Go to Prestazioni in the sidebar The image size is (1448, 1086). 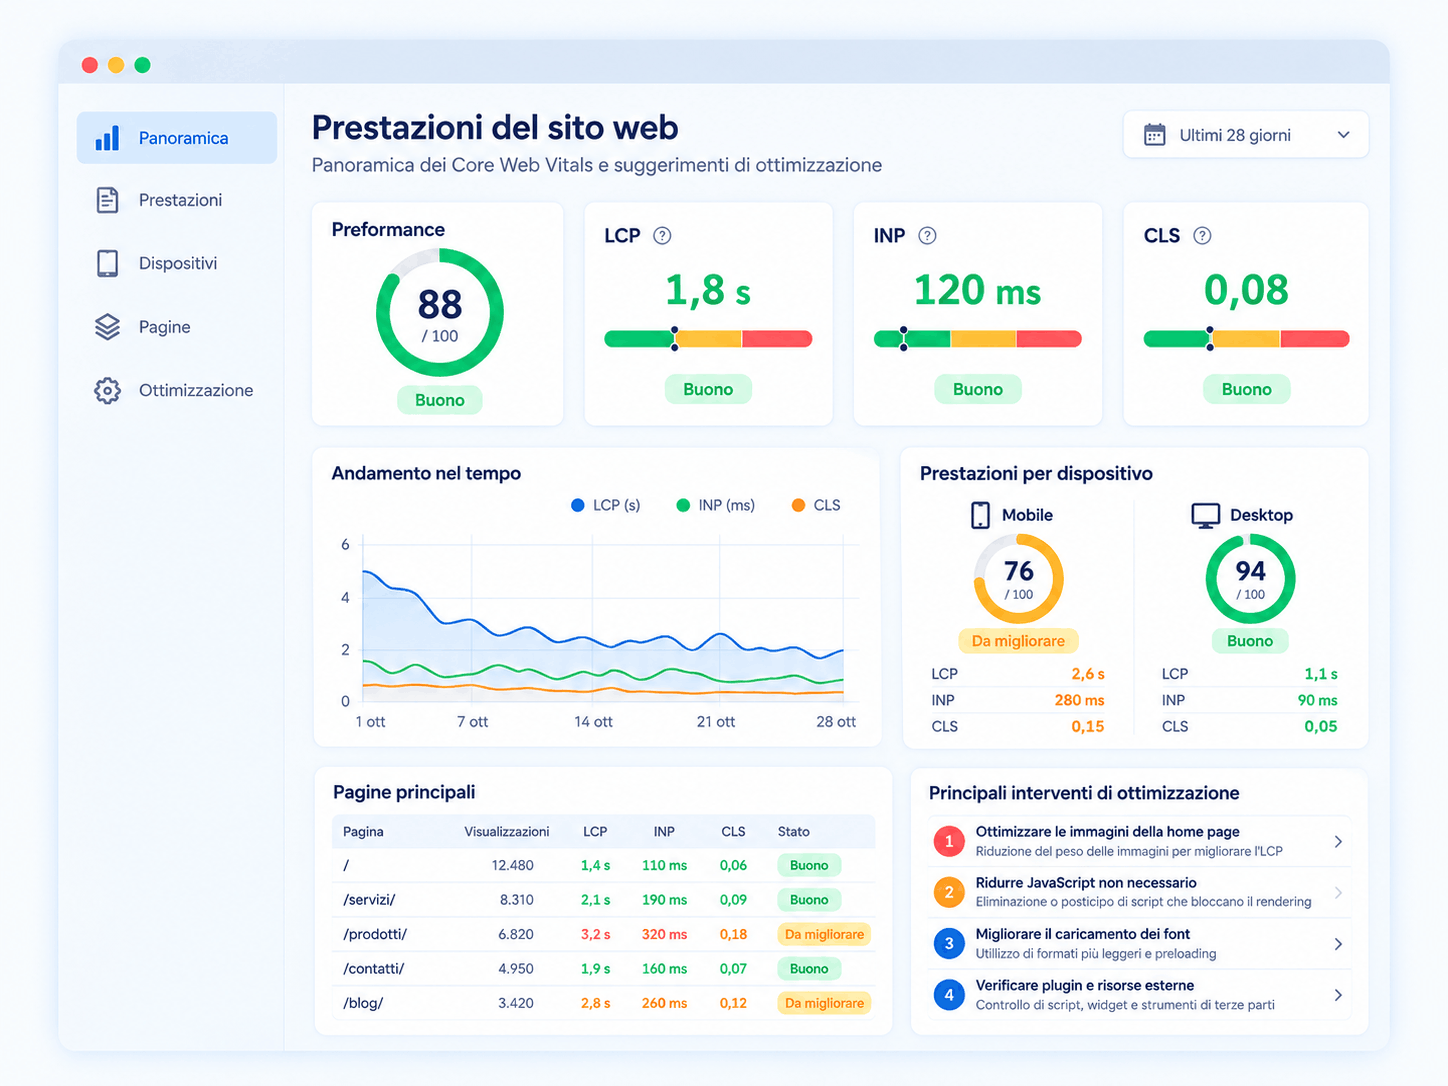point(177,200)
